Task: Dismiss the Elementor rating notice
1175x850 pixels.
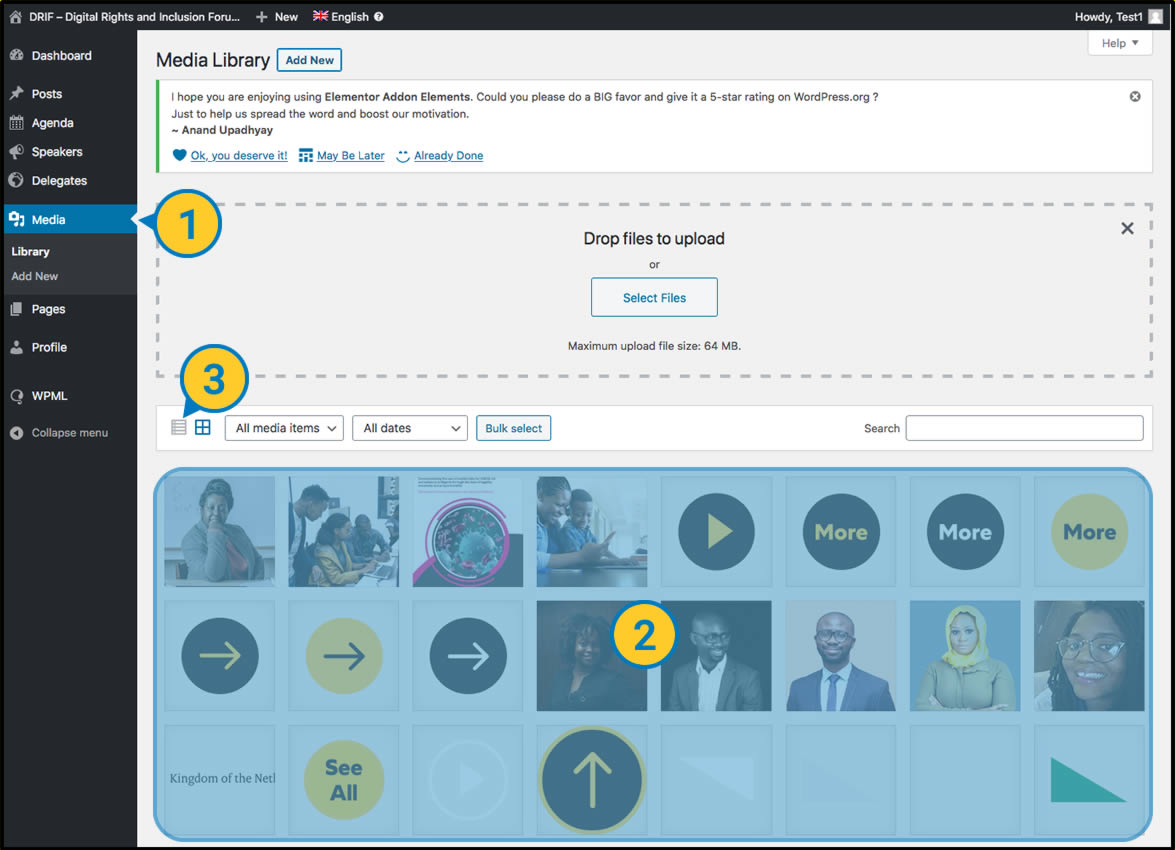Action: coord(1135,97)
